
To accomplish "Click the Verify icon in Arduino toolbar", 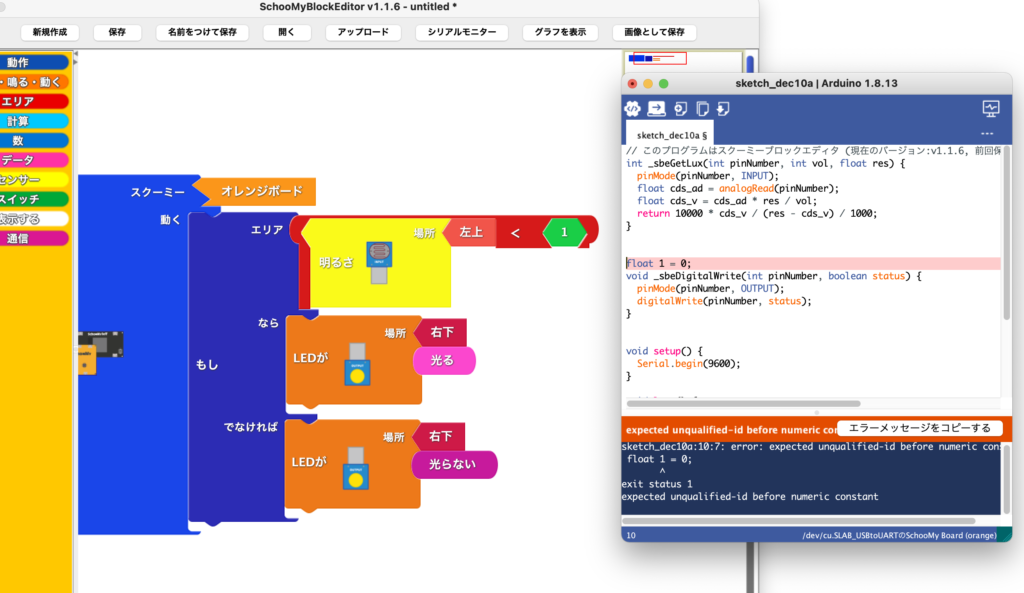I will 632,108.
